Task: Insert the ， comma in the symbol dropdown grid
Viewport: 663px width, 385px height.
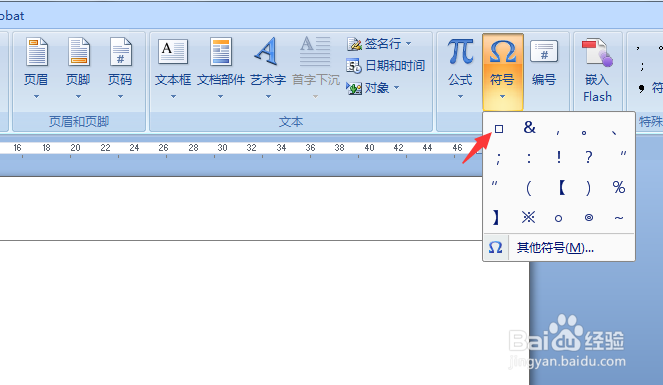Action: pyautogui.click(x=559, y=132)
